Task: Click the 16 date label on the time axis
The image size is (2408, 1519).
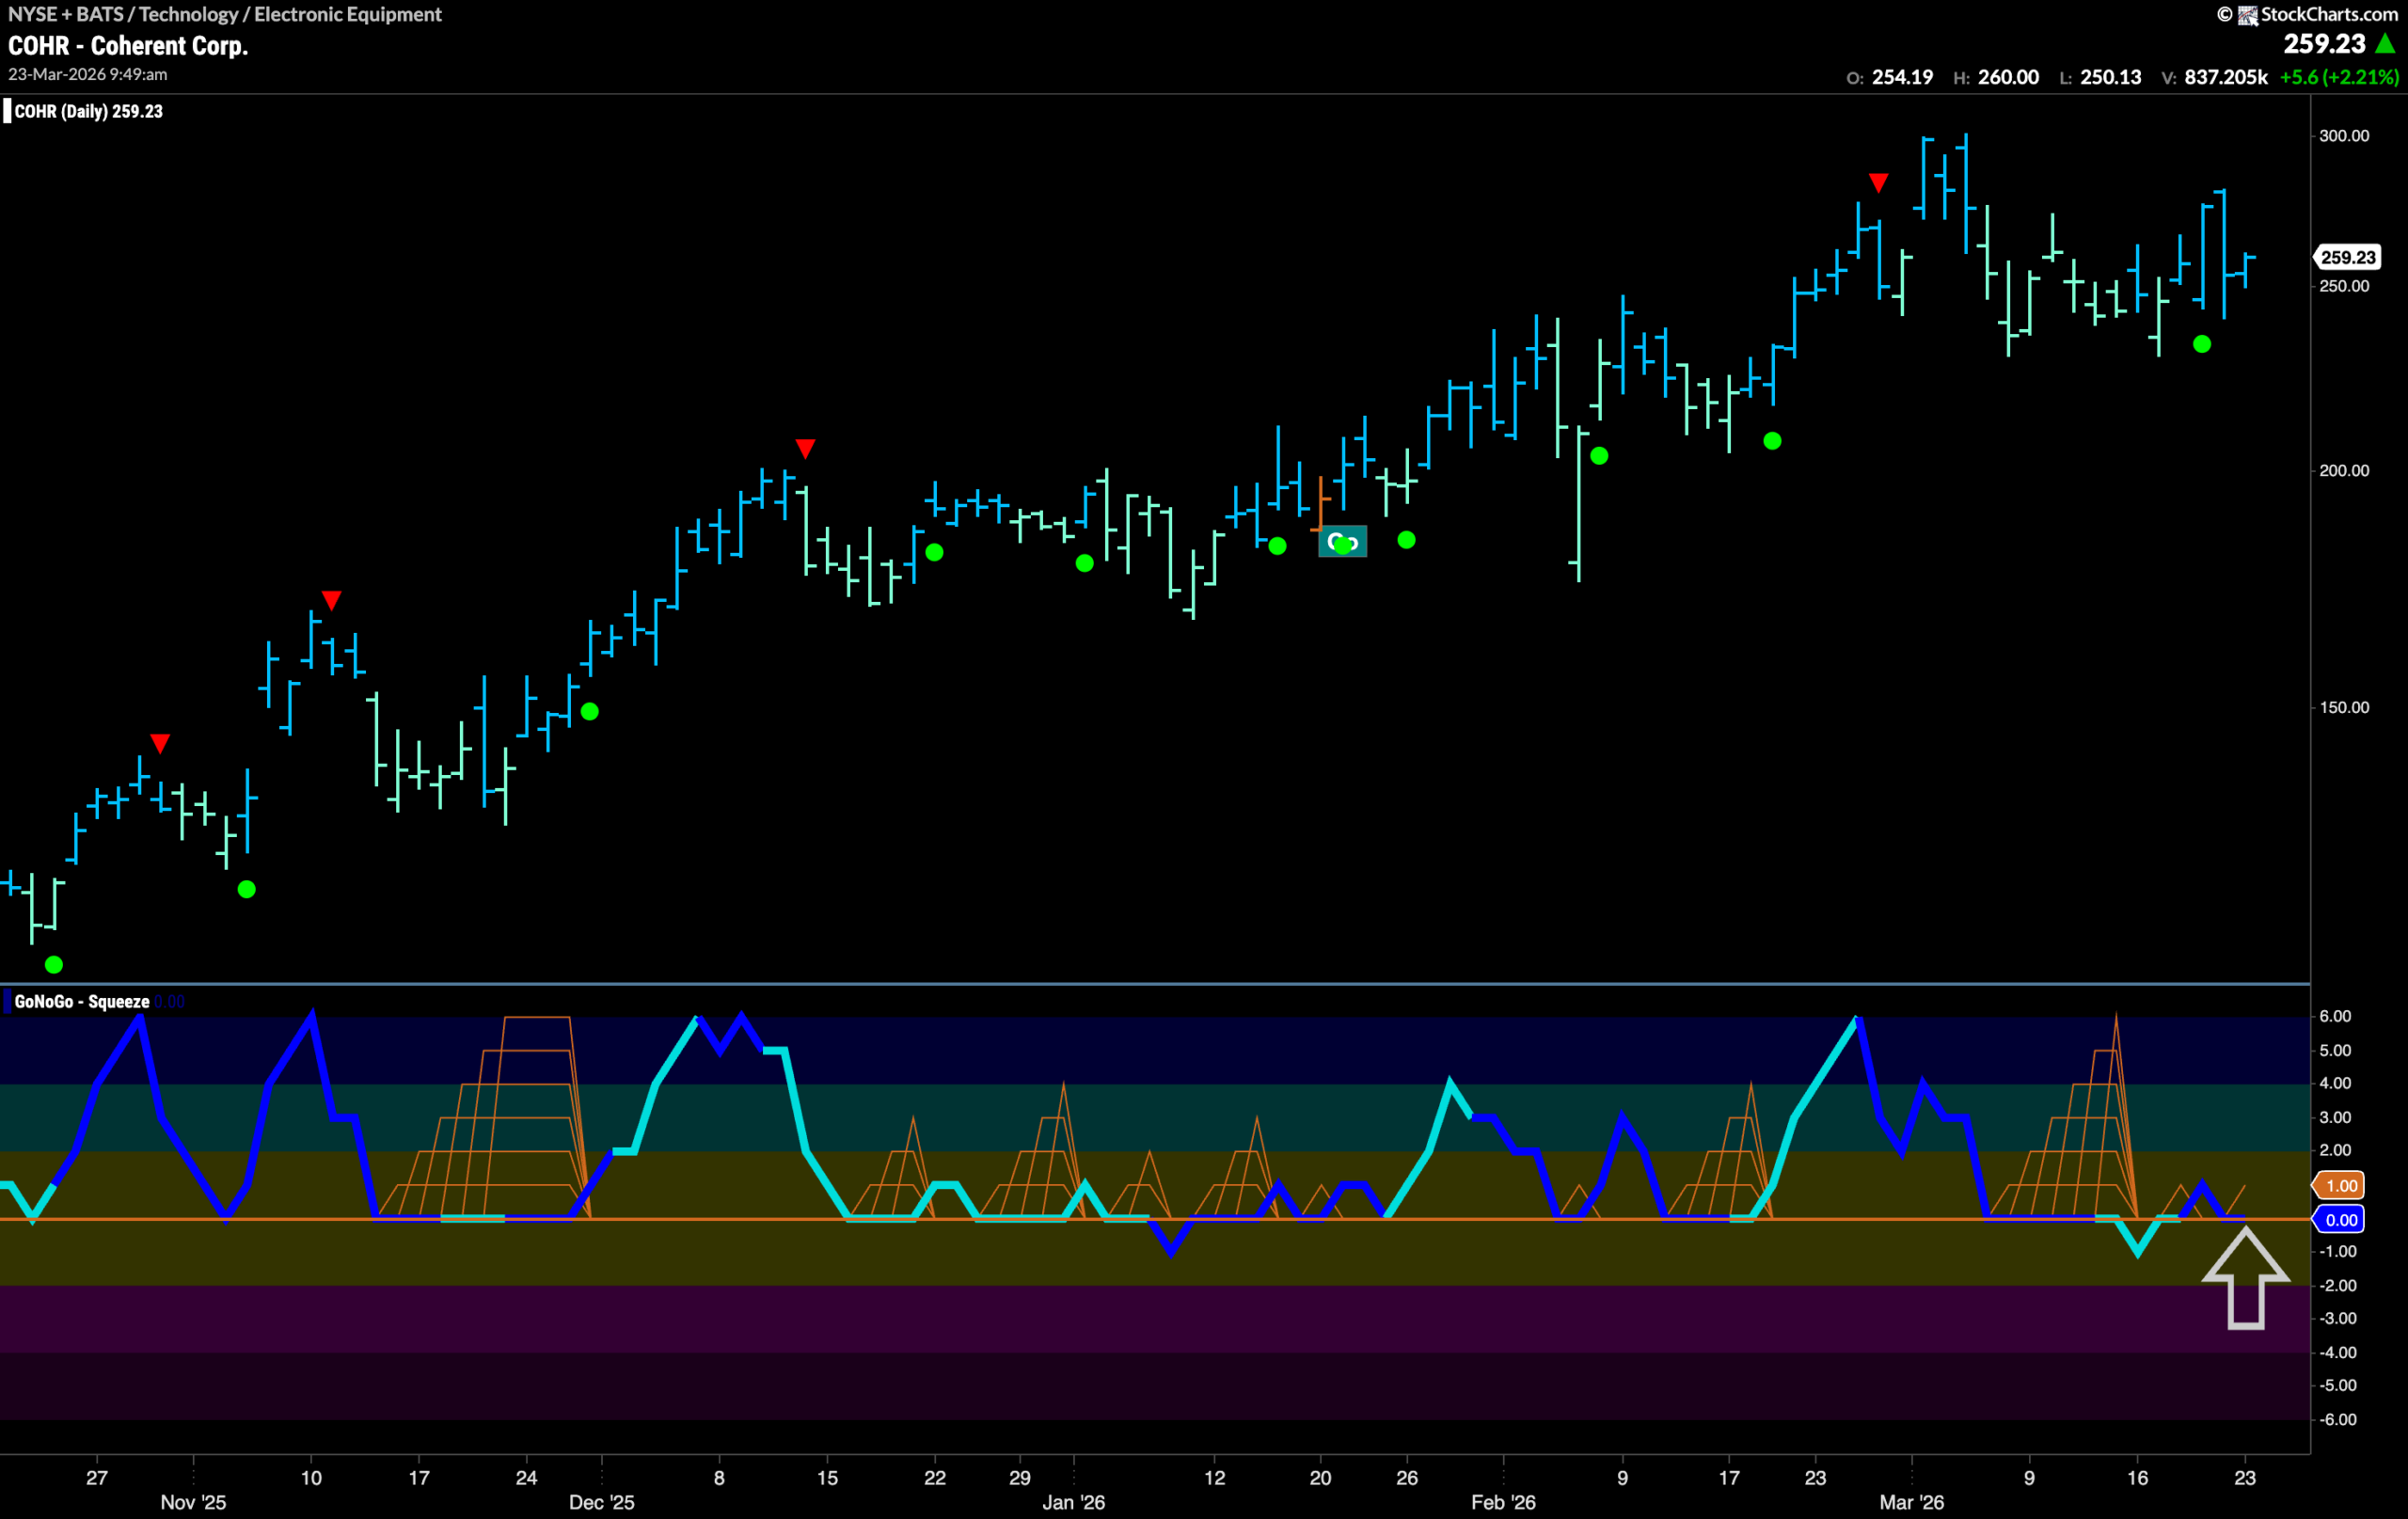Action: (x=2137, y=1478)
